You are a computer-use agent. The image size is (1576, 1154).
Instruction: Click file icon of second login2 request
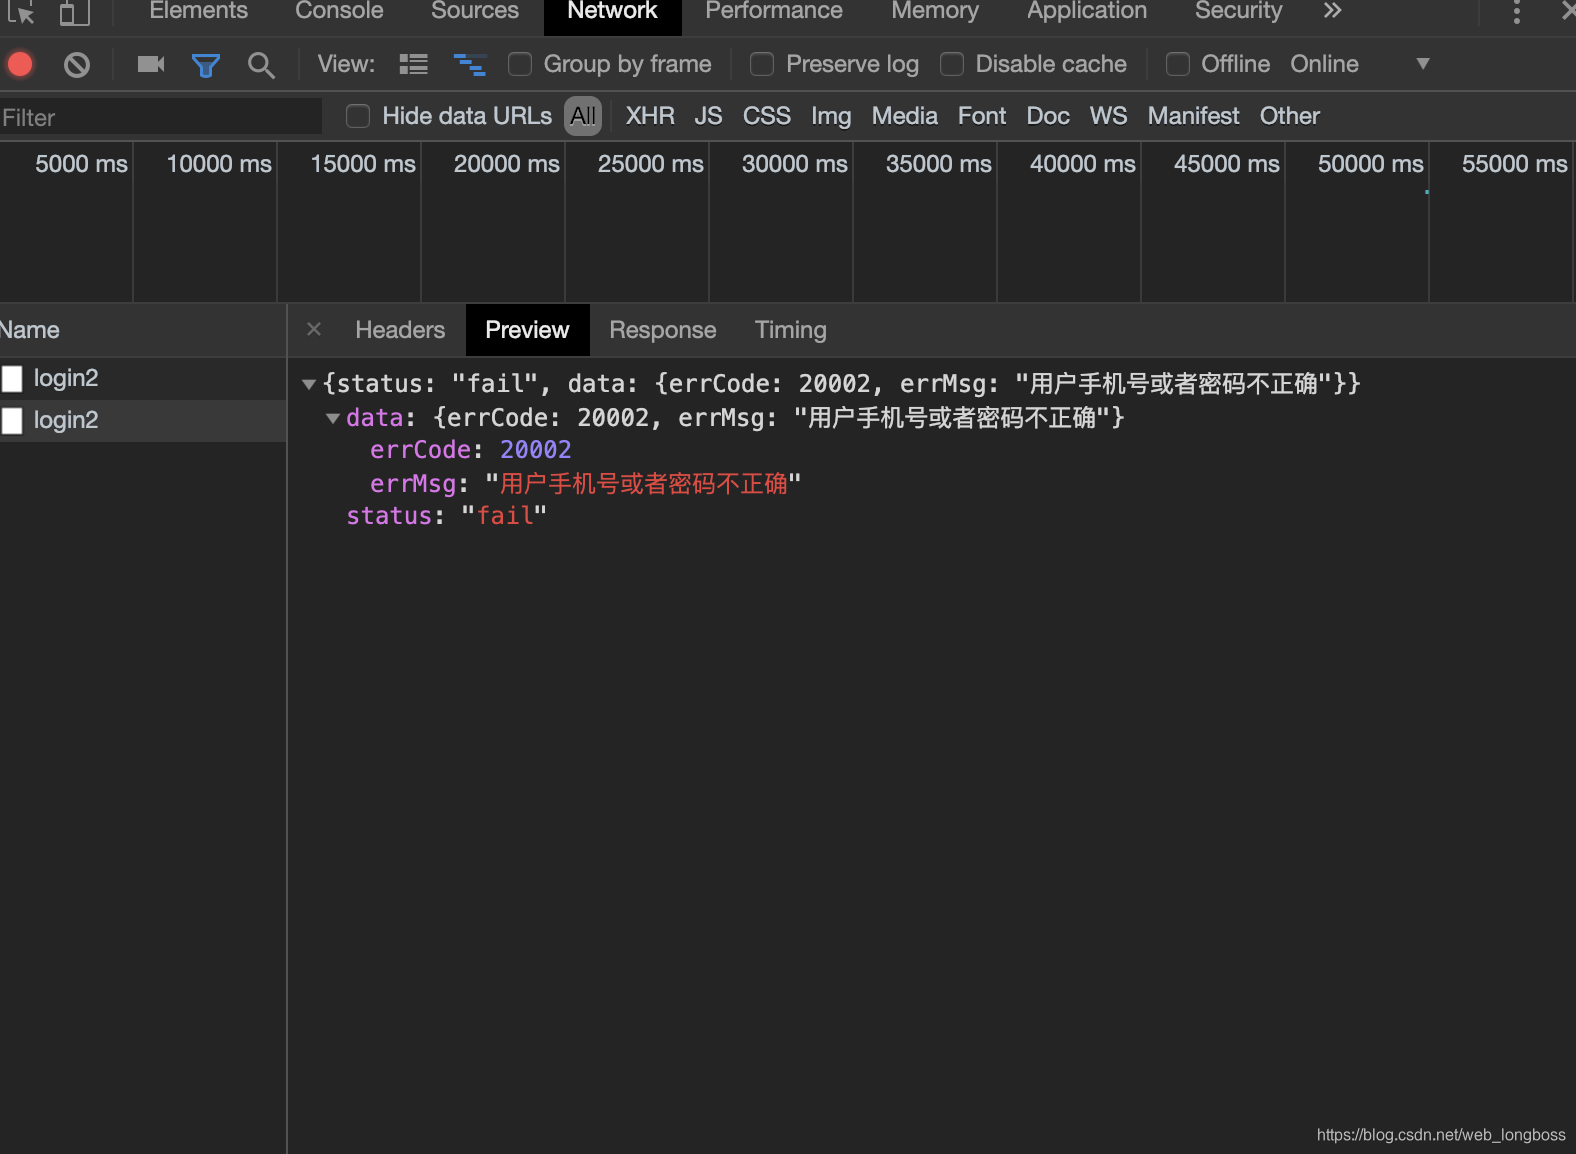tap(12, 420)
